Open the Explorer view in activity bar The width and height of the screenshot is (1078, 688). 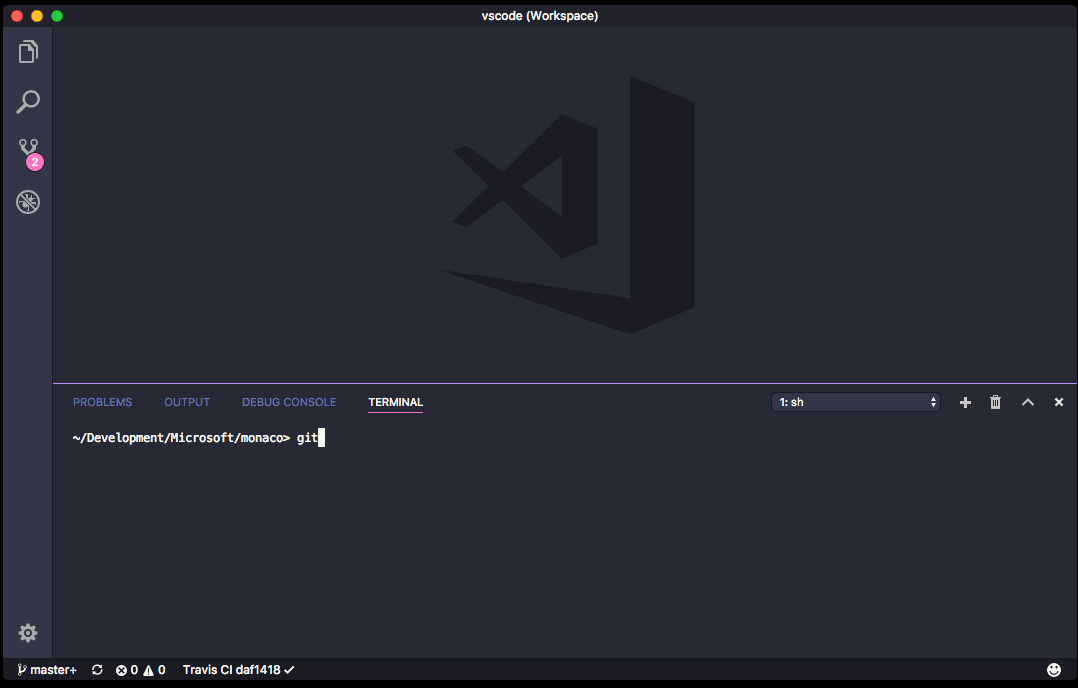tap(28, 52)
